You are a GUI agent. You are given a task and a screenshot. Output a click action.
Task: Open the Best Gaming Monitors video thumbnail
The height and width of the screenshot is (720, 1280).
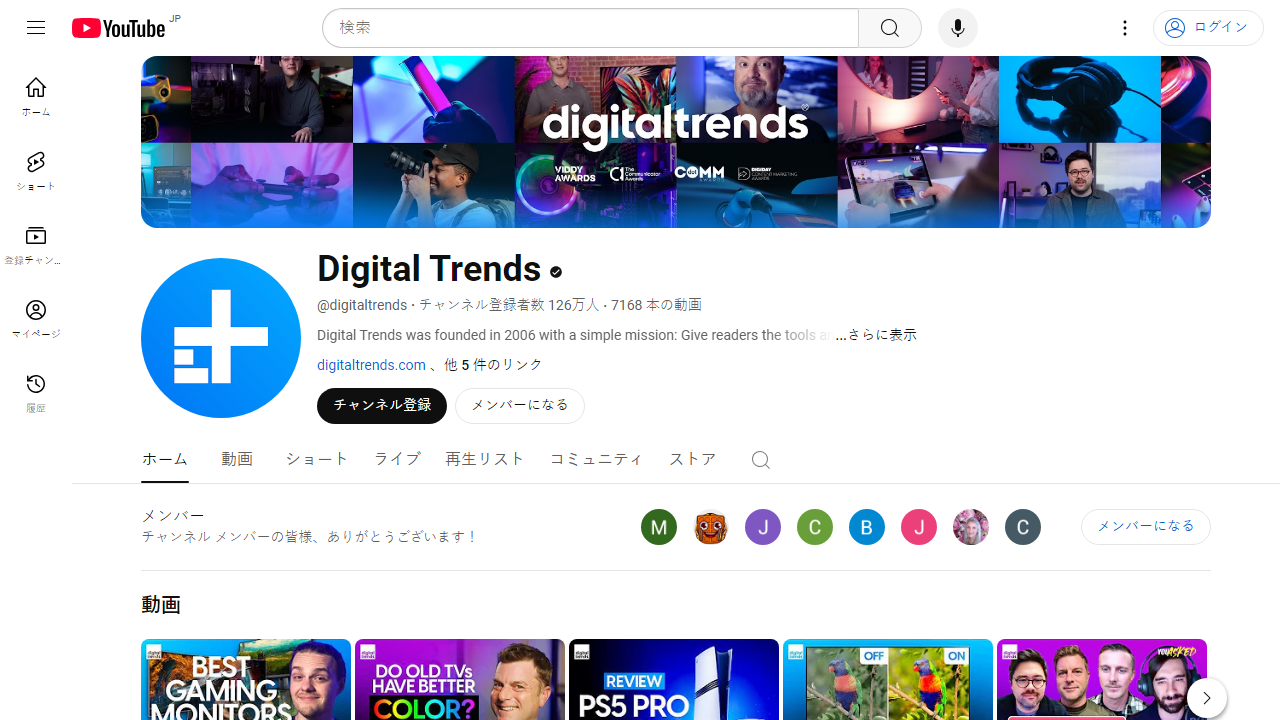tap(246, 680)
